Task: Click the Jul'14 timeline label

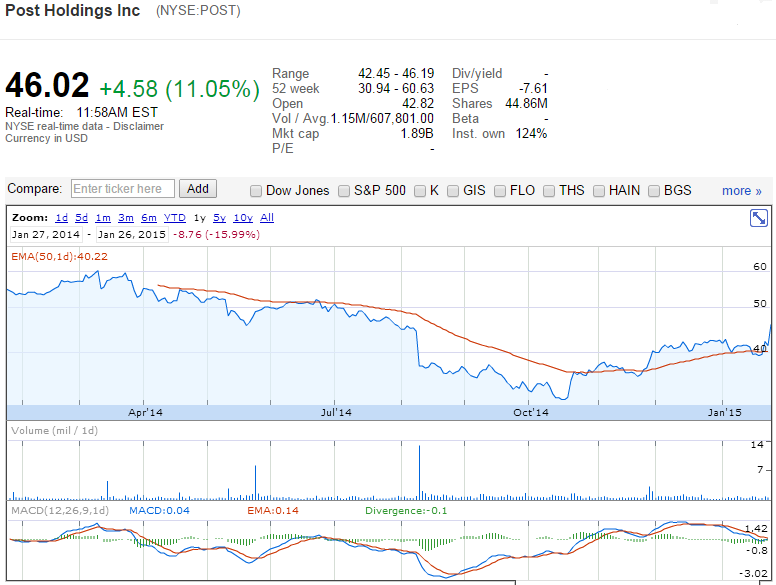Action: [x=336, y=412]
